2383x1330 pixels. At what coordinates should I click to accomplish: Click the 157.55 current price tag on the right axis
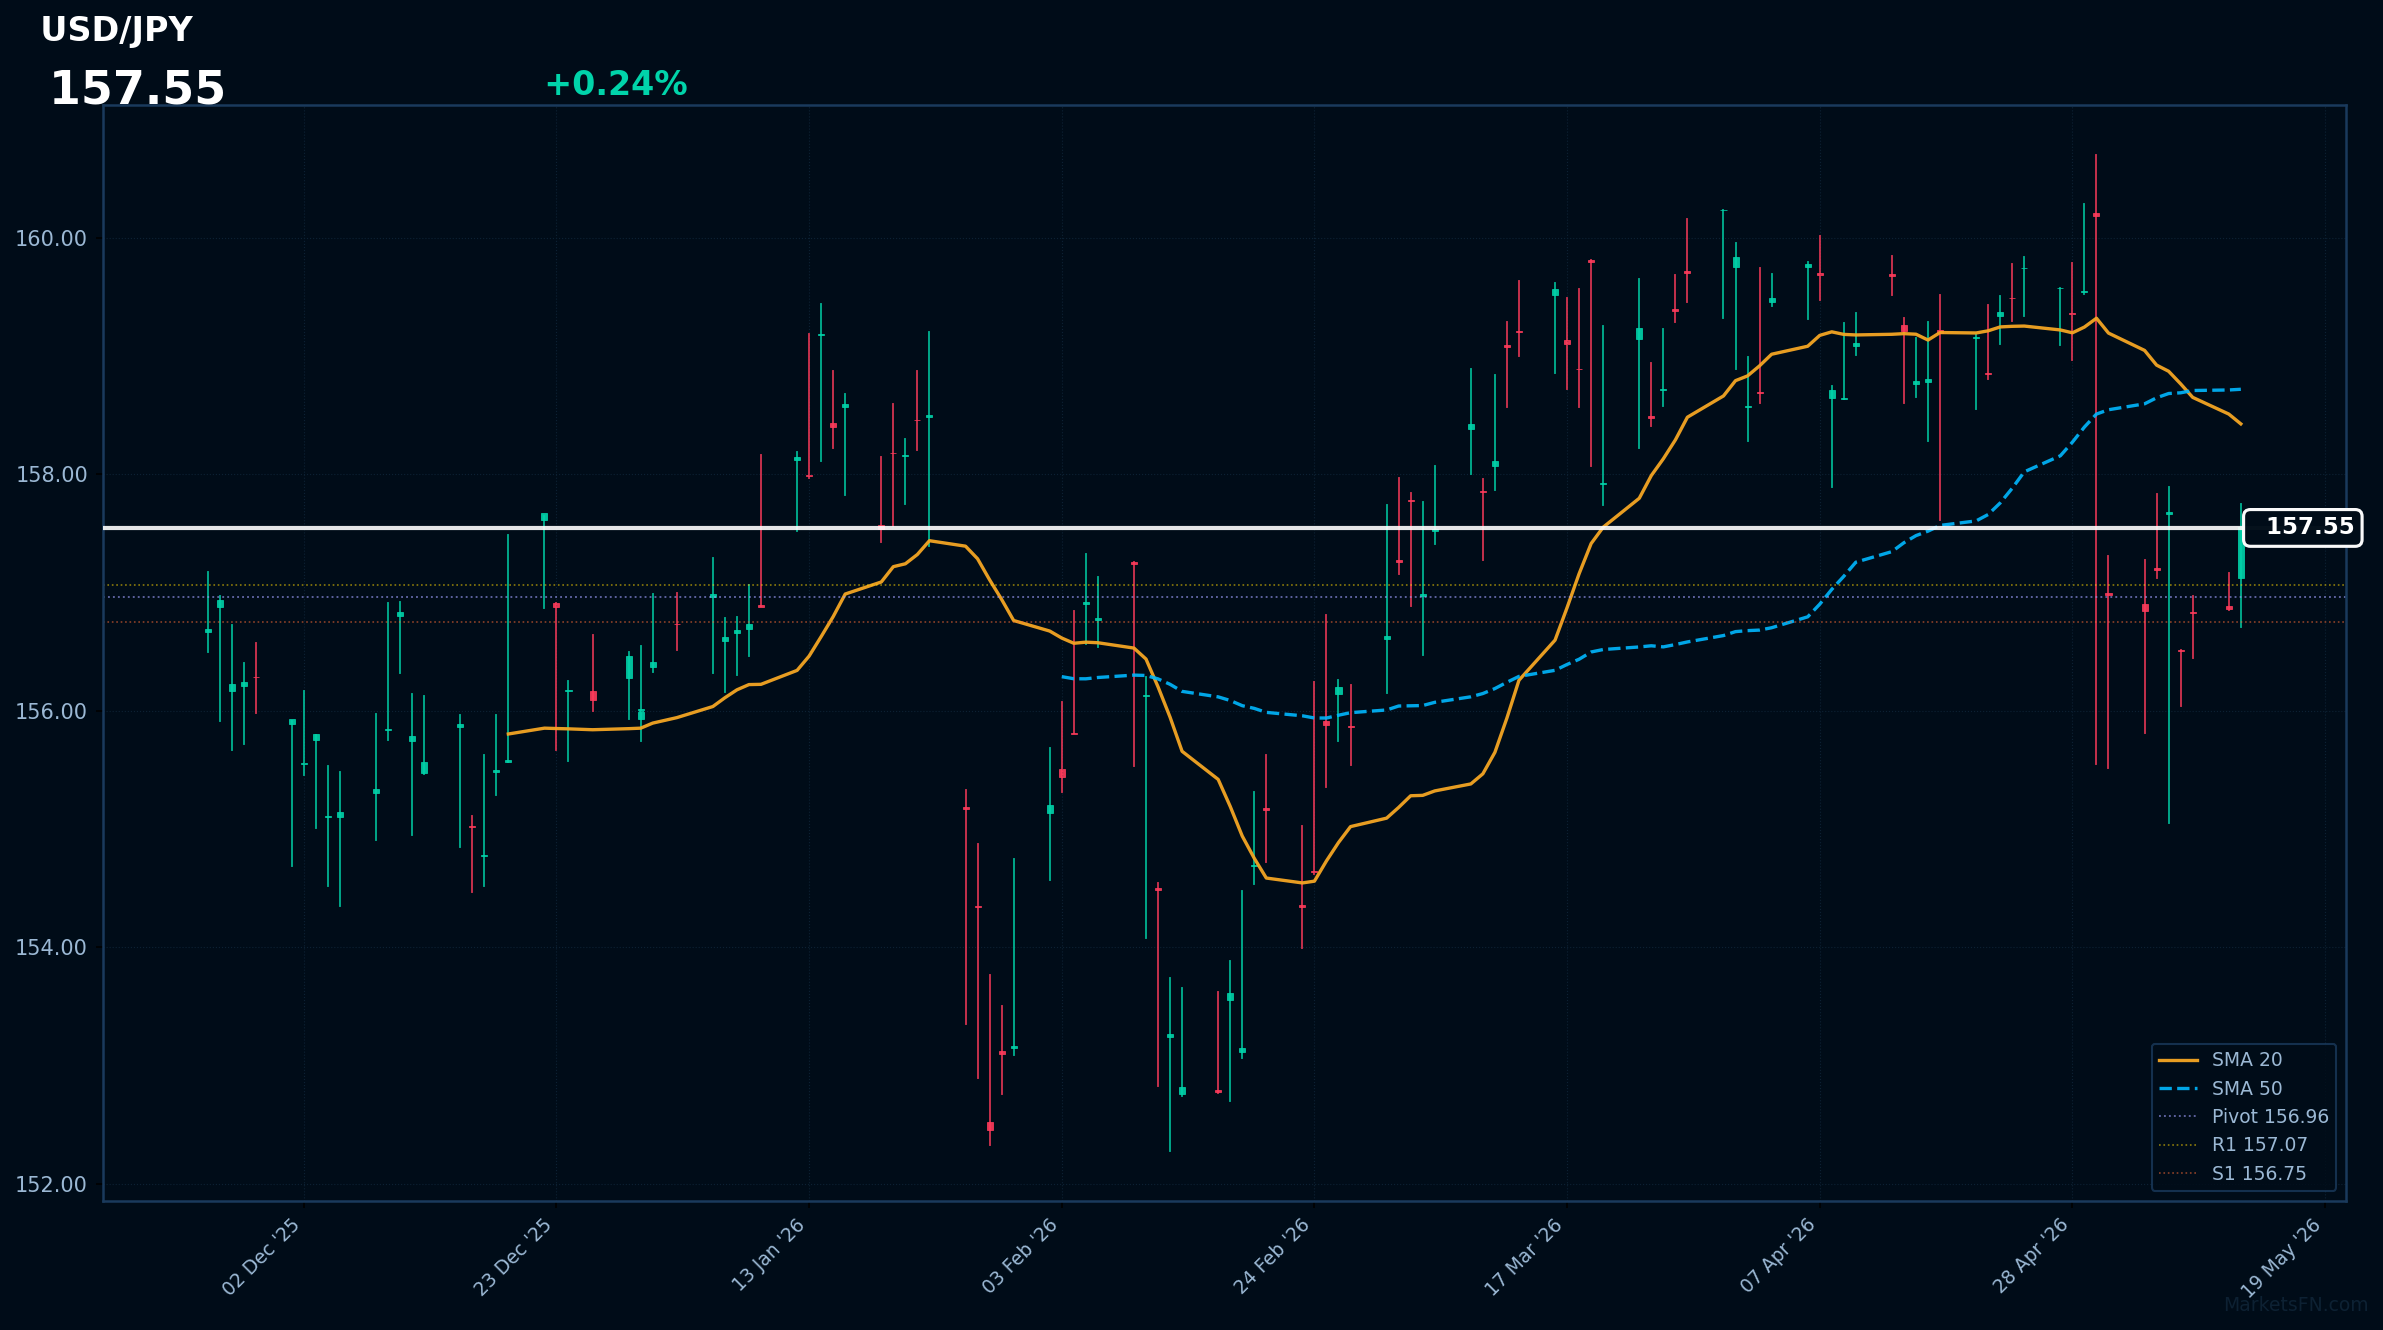click(2302, 527)
